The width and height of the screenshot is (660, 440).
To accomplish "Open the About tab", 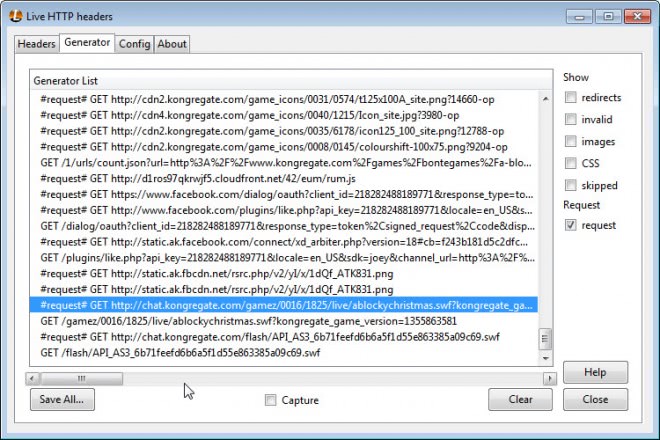I will (x=172, y=44).
